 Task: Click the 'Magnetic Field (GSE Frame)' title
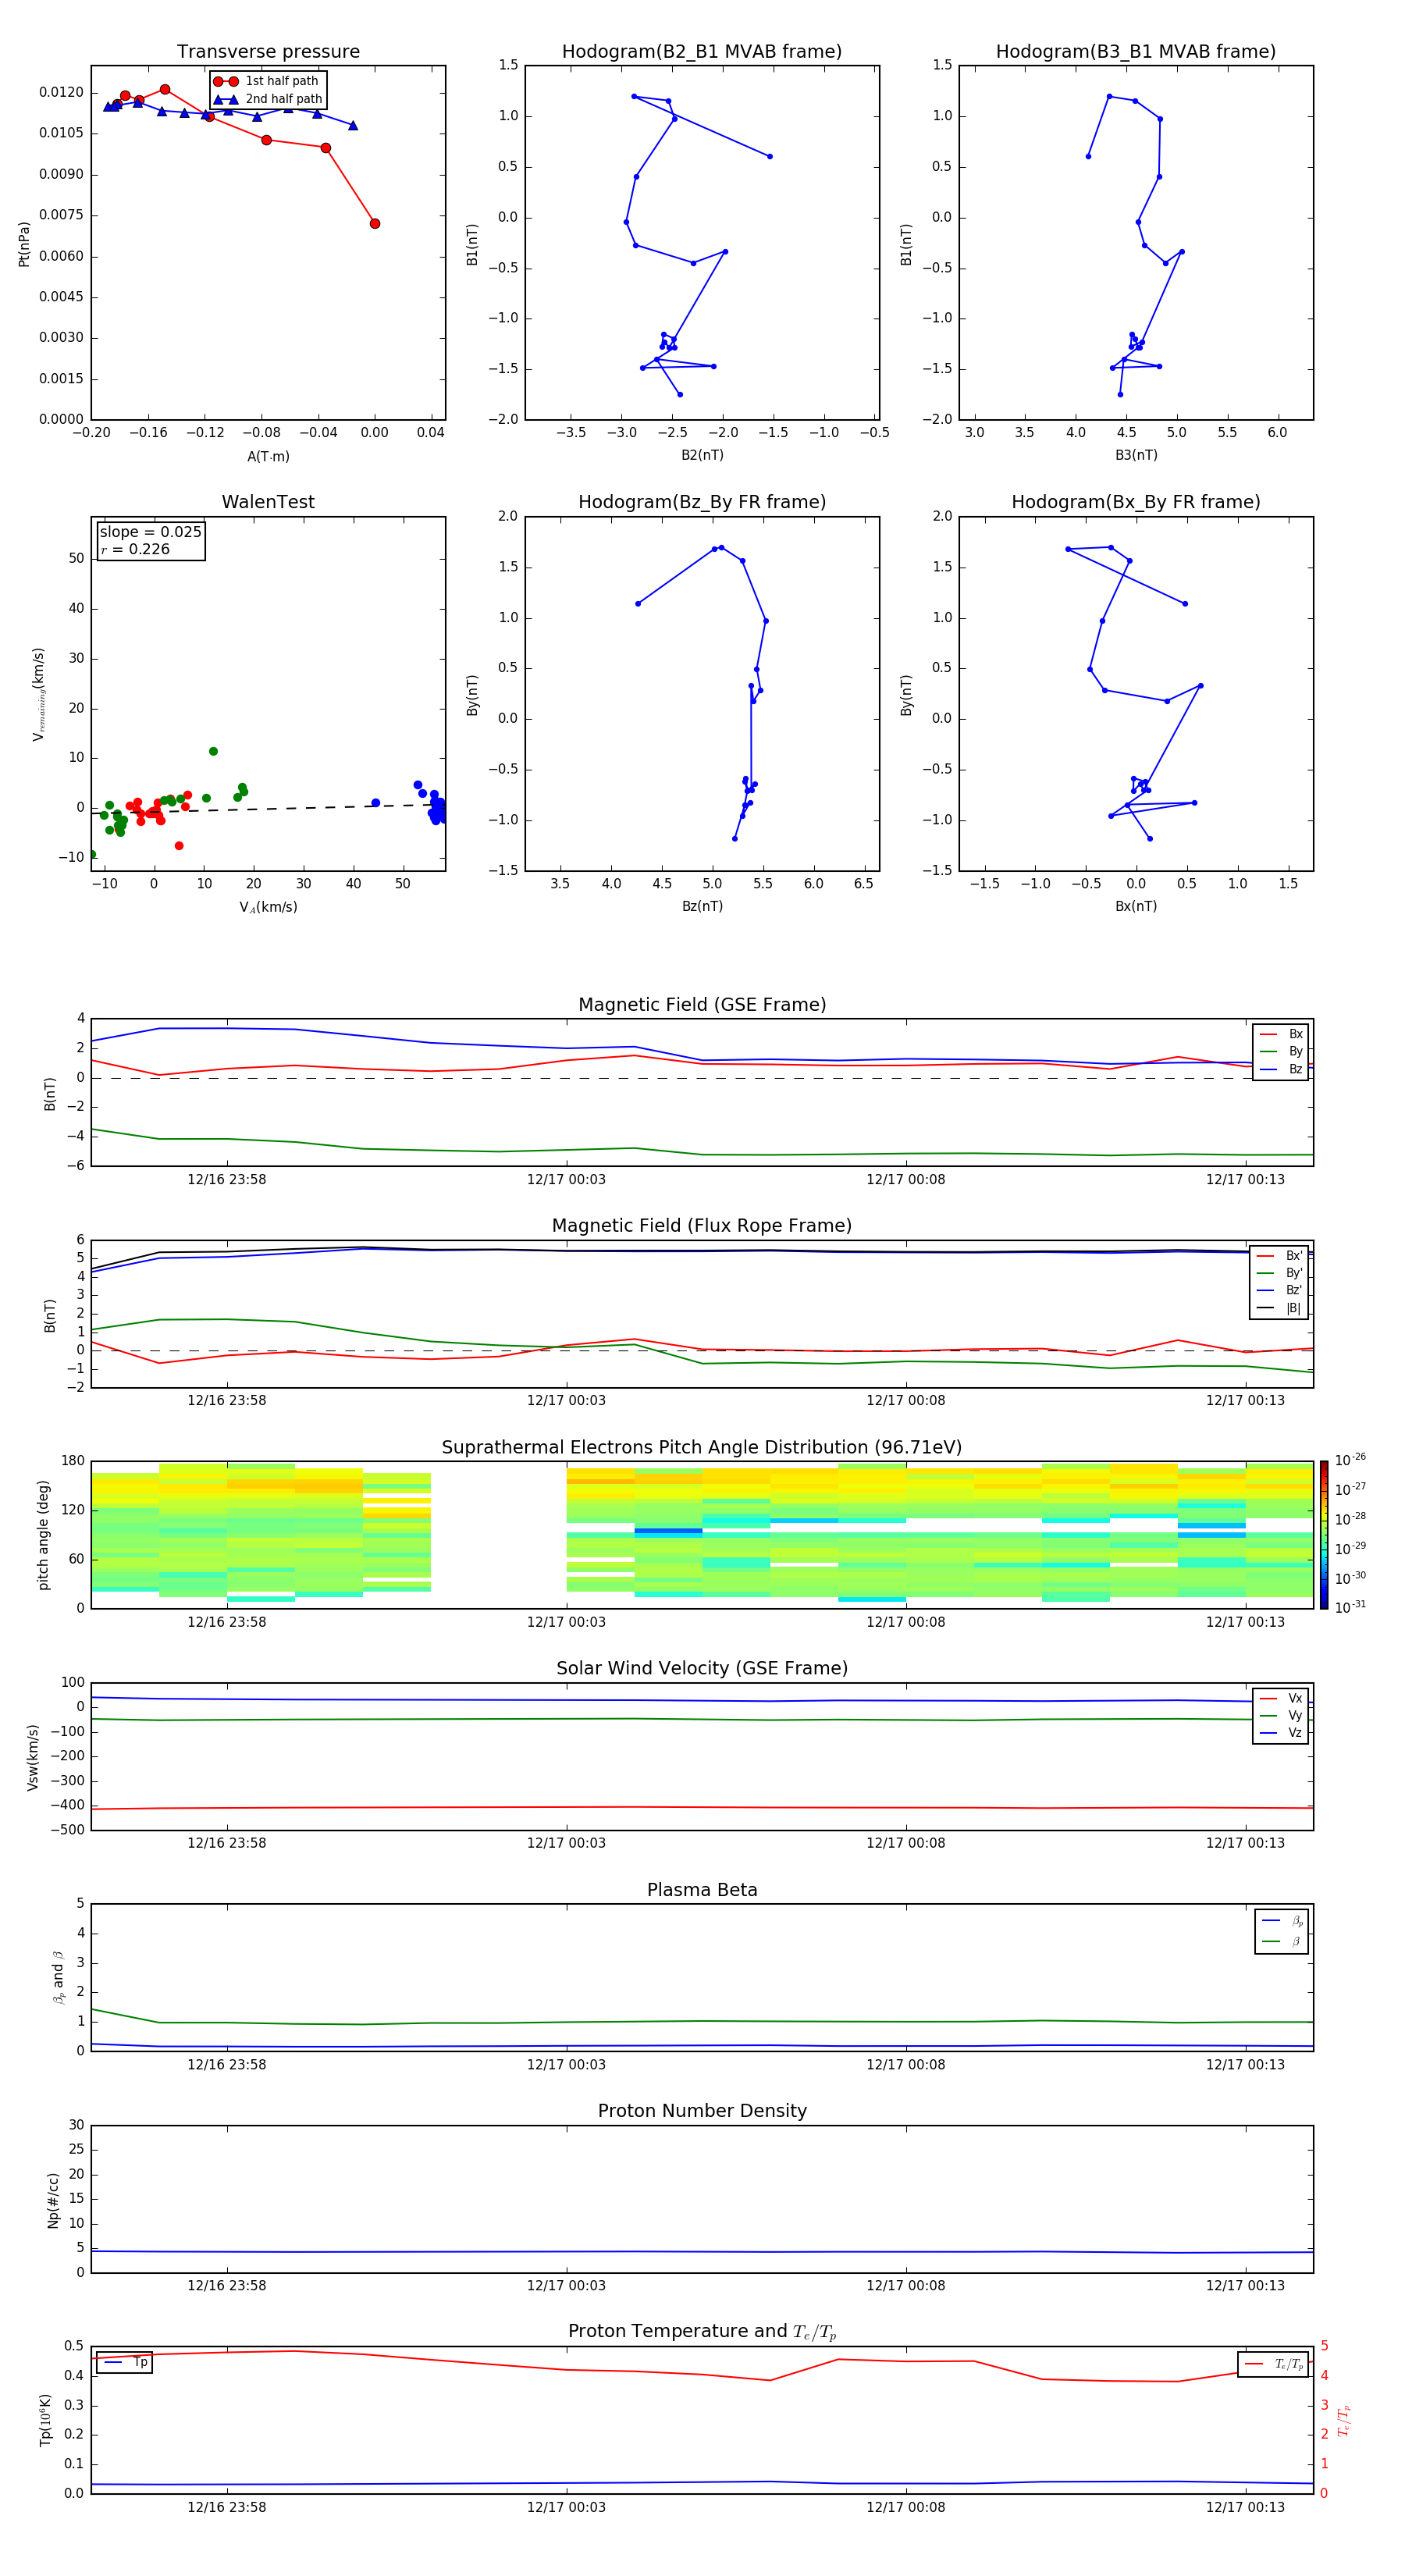point(702,1005)
